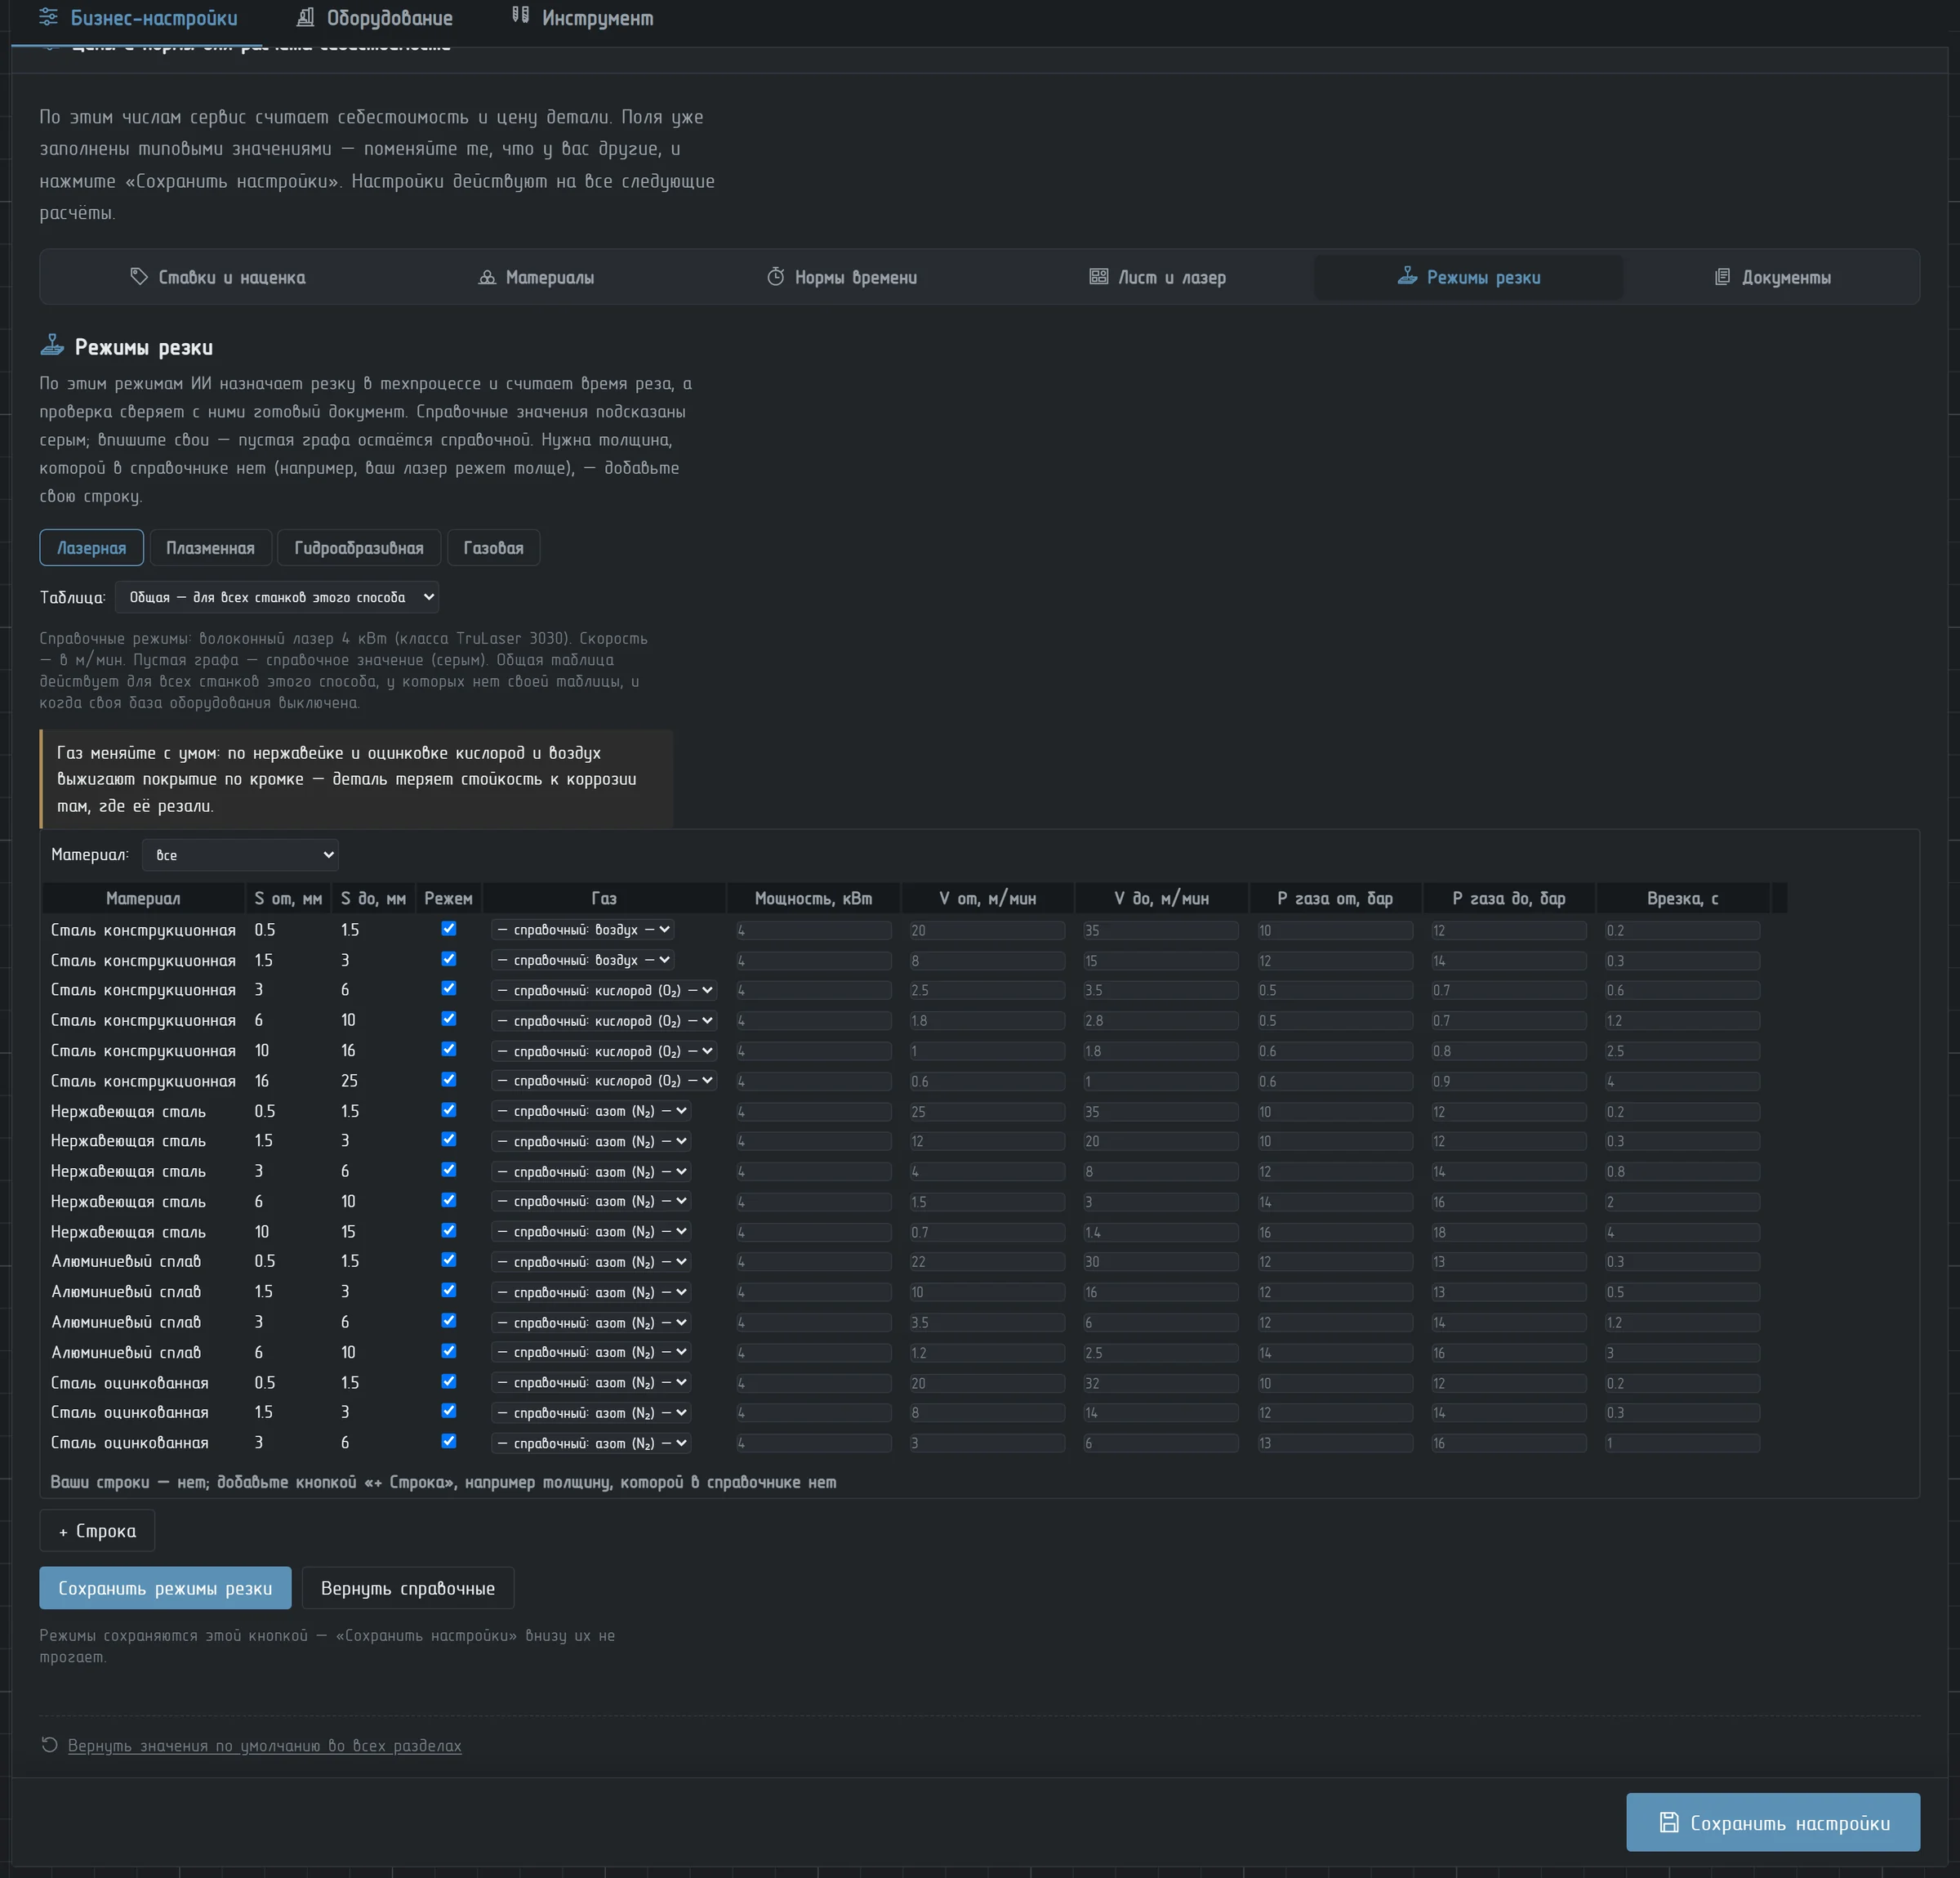
Task: Click the tag icon of Ставки и наценка
Action: tap(139, 276)
